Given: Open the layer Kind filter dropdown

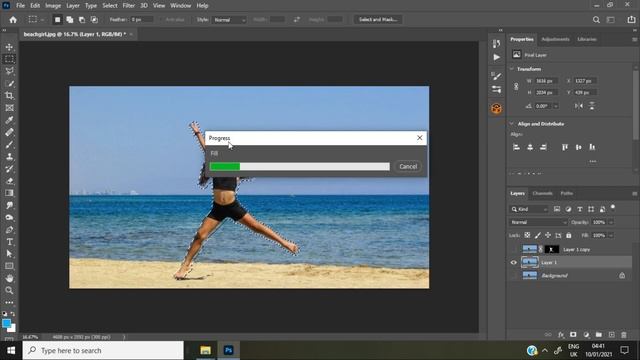Looking at the screenshot, I should click(529, 209).
